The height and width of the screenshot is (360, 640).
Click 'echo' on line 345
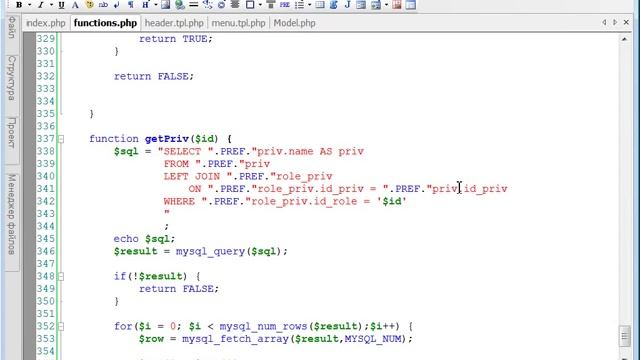tap(126, 239)
